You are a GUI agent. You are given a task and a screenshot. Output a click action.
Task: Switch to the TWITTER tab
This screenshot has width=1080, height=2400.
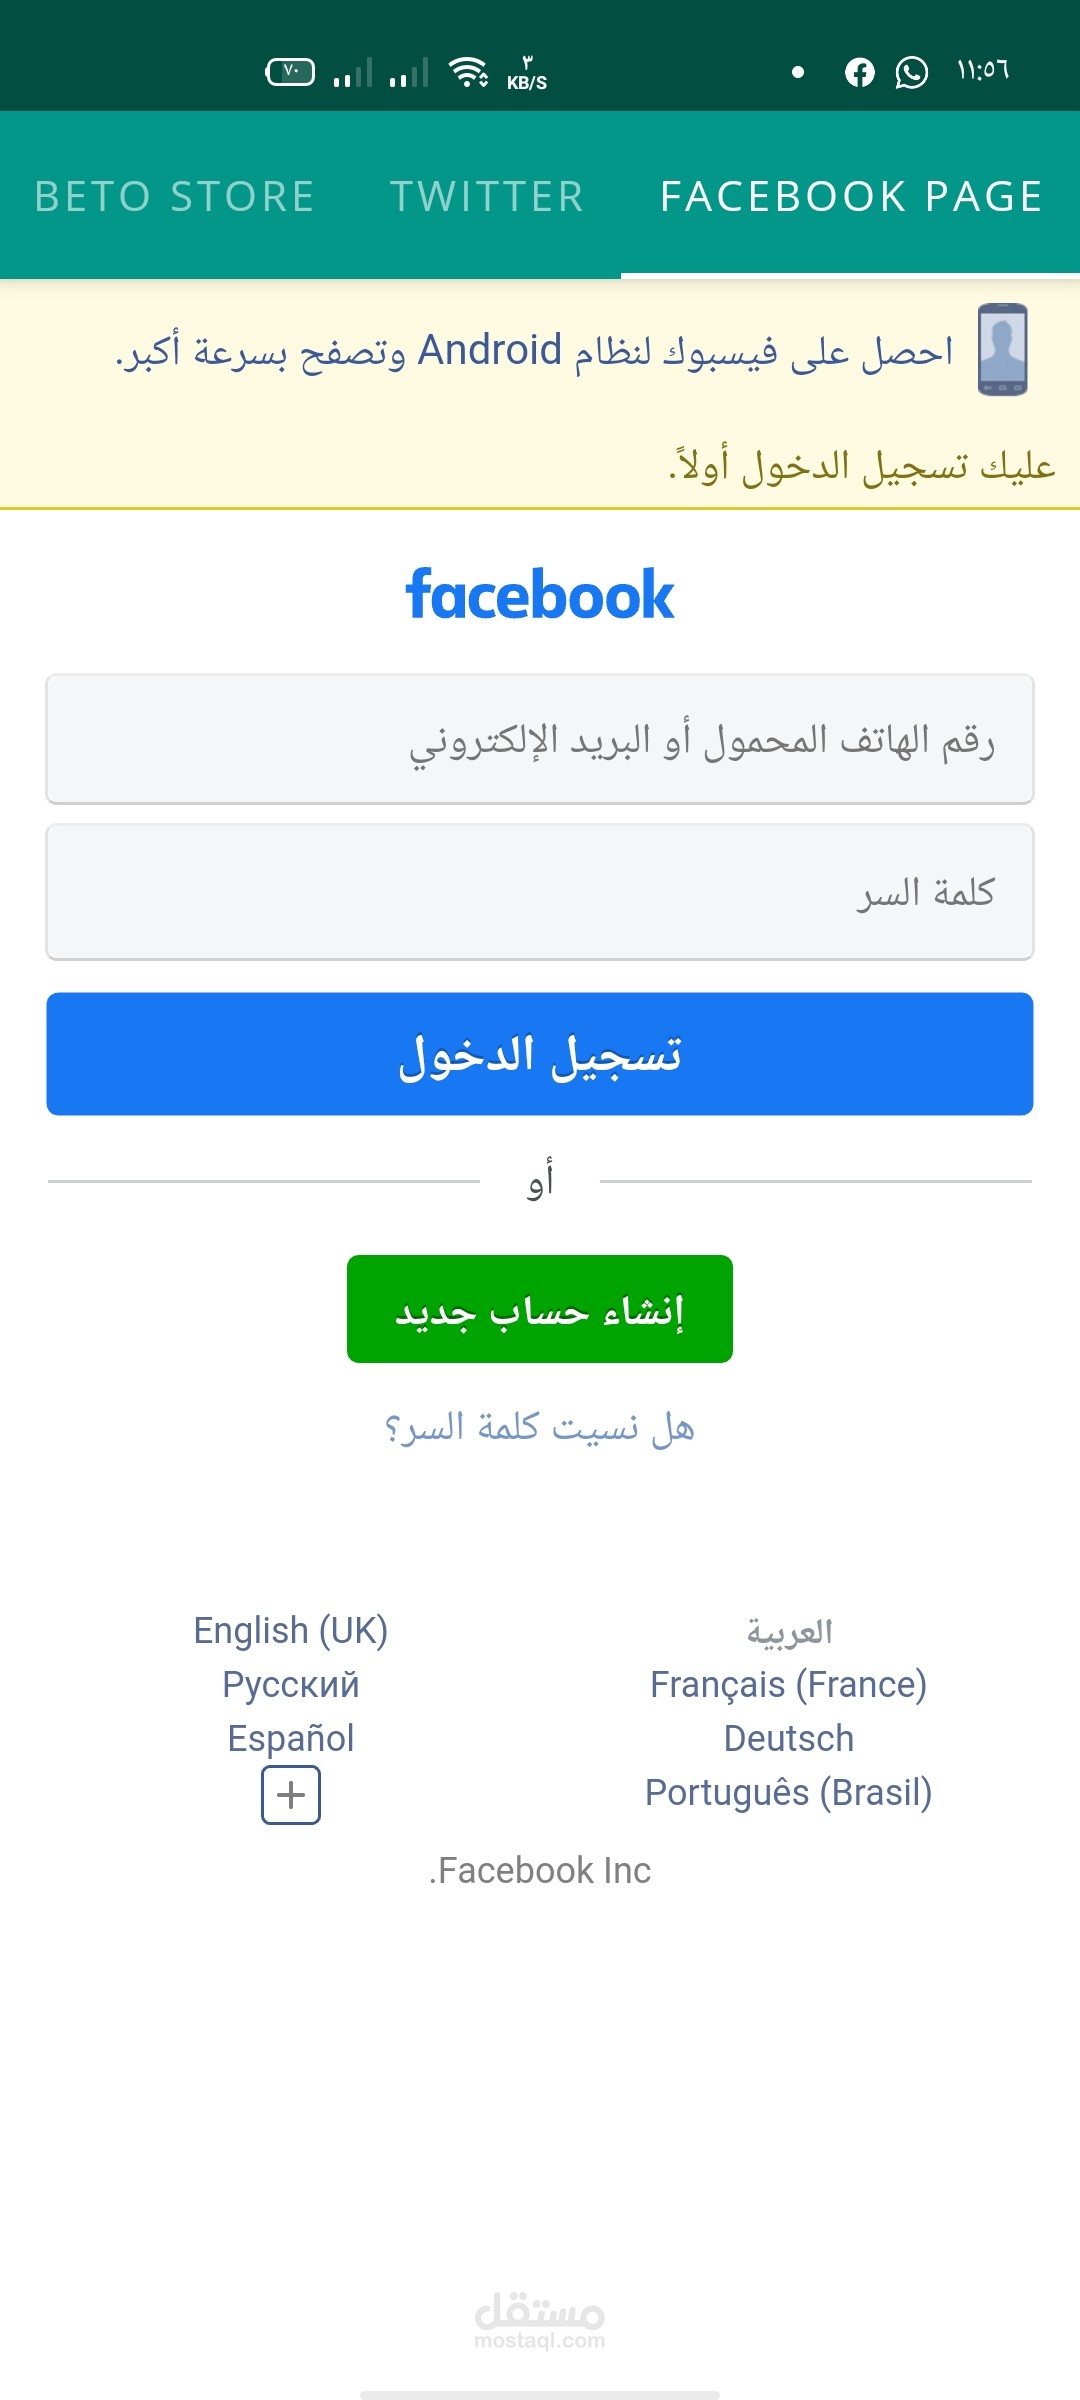[487, 196]
